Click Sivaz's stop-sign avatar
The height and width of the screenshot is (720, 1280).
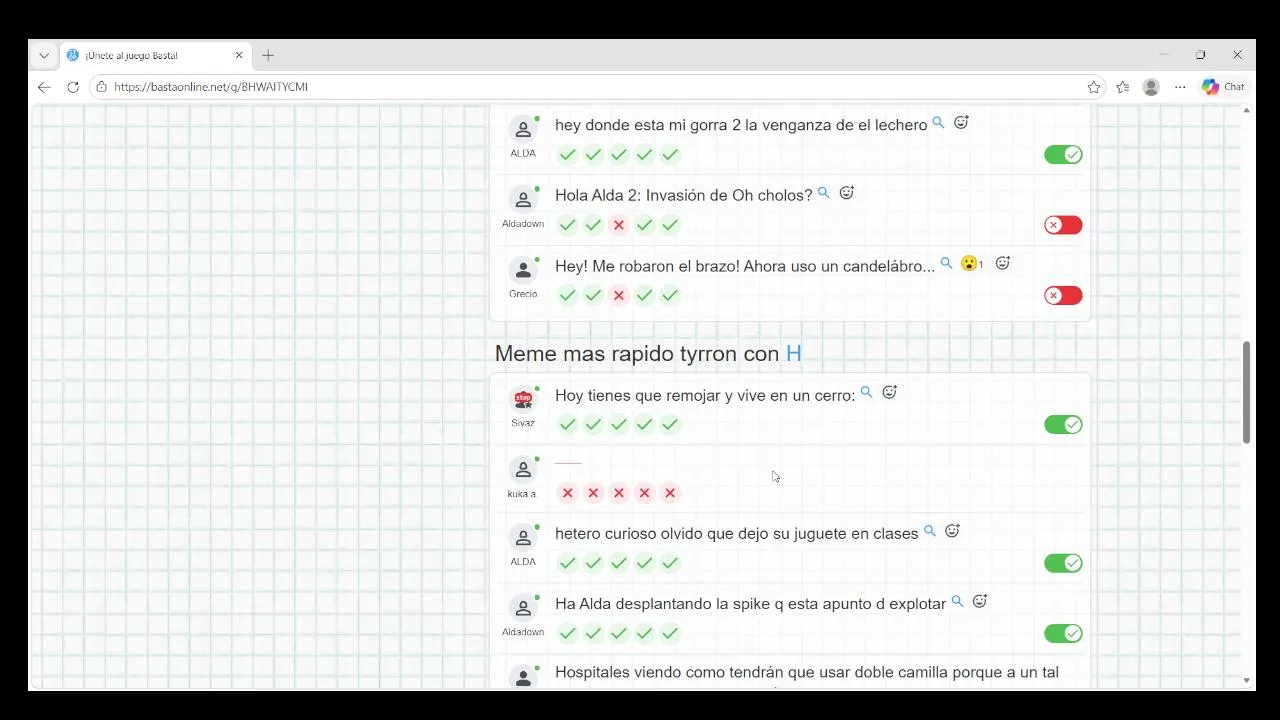coord(523,400)
